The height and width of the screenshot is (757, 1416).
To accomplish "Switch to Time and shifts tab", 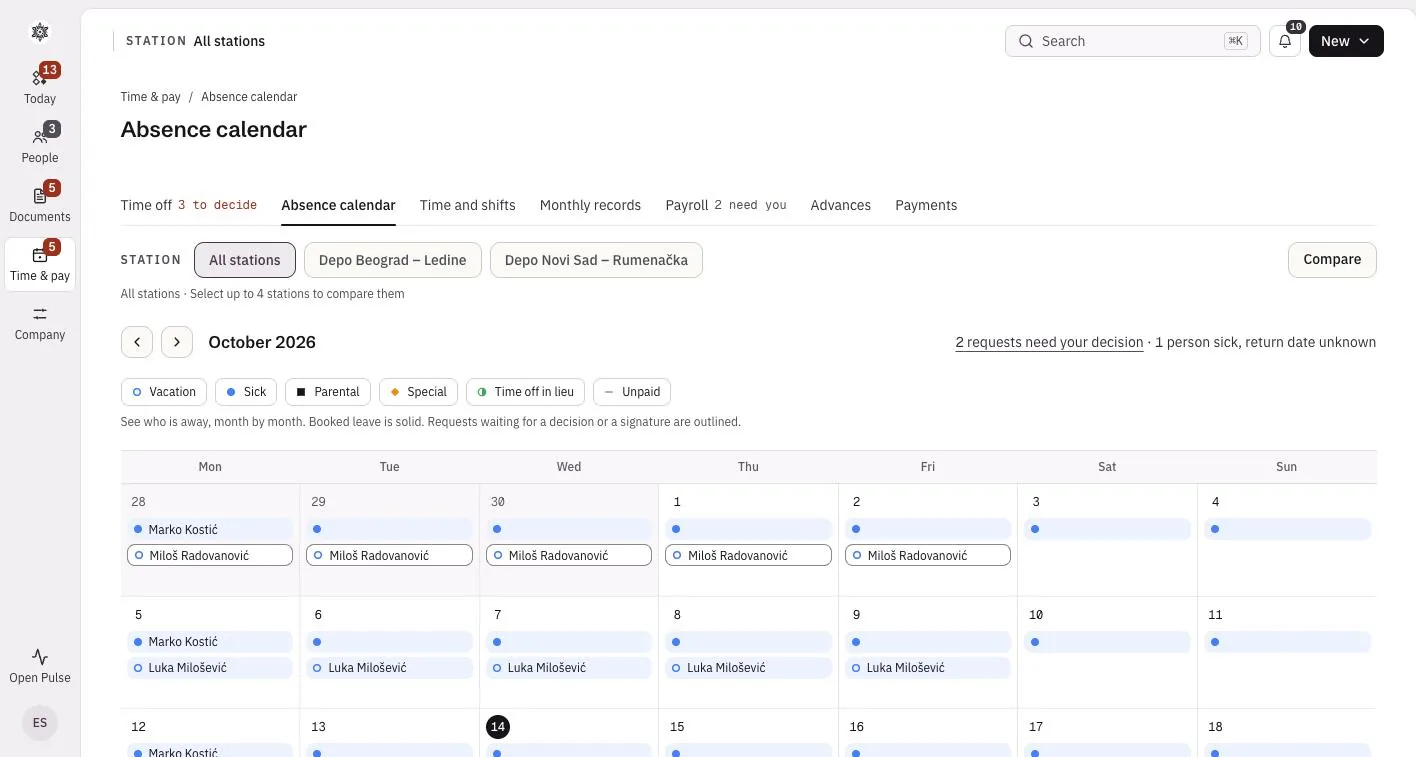I will click(468, 205).
